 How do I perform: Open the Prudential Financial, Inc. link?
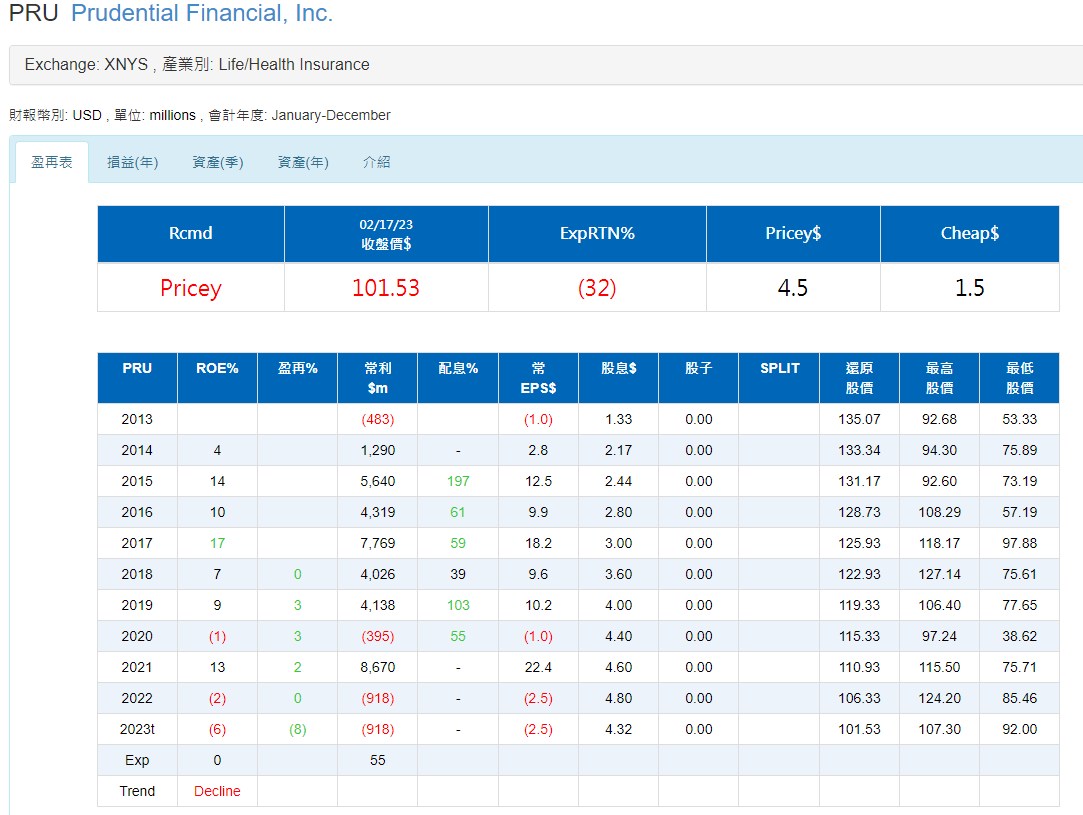pyautogui.click(x=202, y=13)
